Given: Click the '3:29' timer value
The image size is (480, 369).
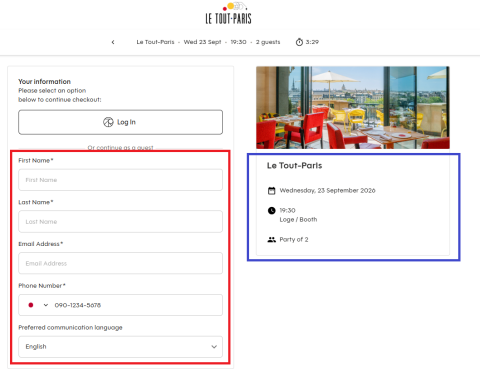Looking at the screenshot, I should click(312, 42).
